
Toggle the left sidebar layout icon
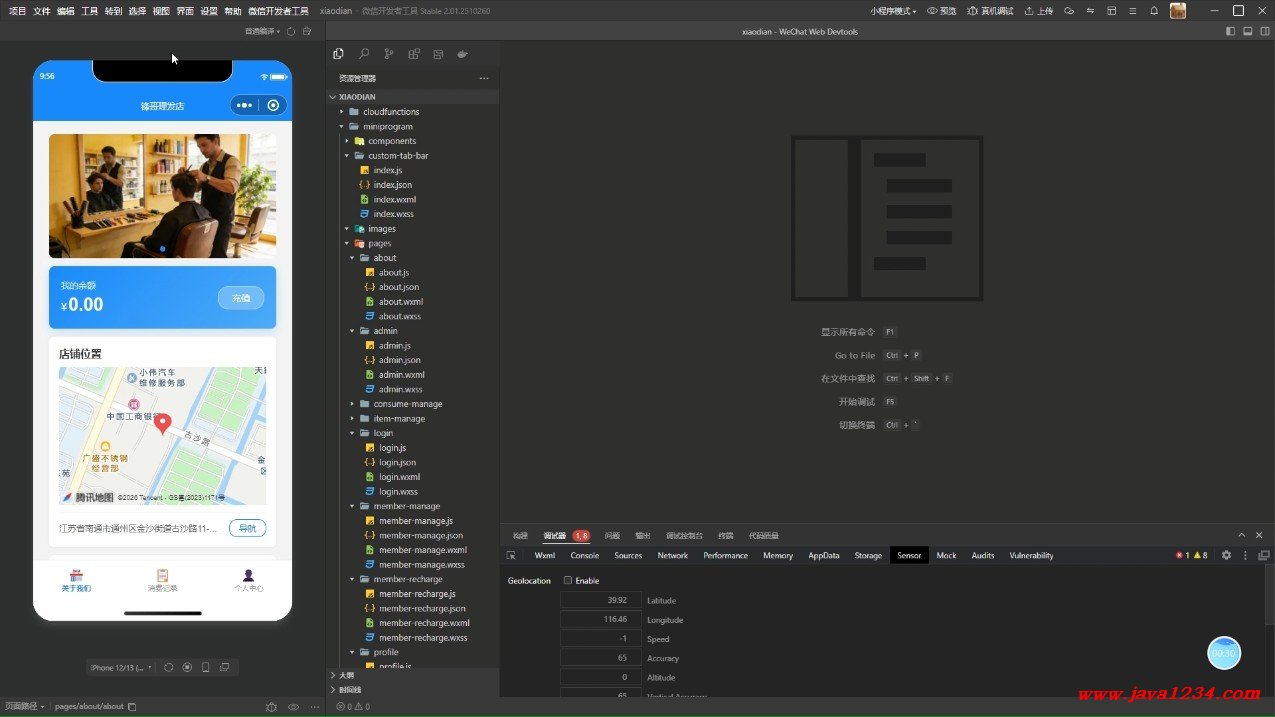1231,31
